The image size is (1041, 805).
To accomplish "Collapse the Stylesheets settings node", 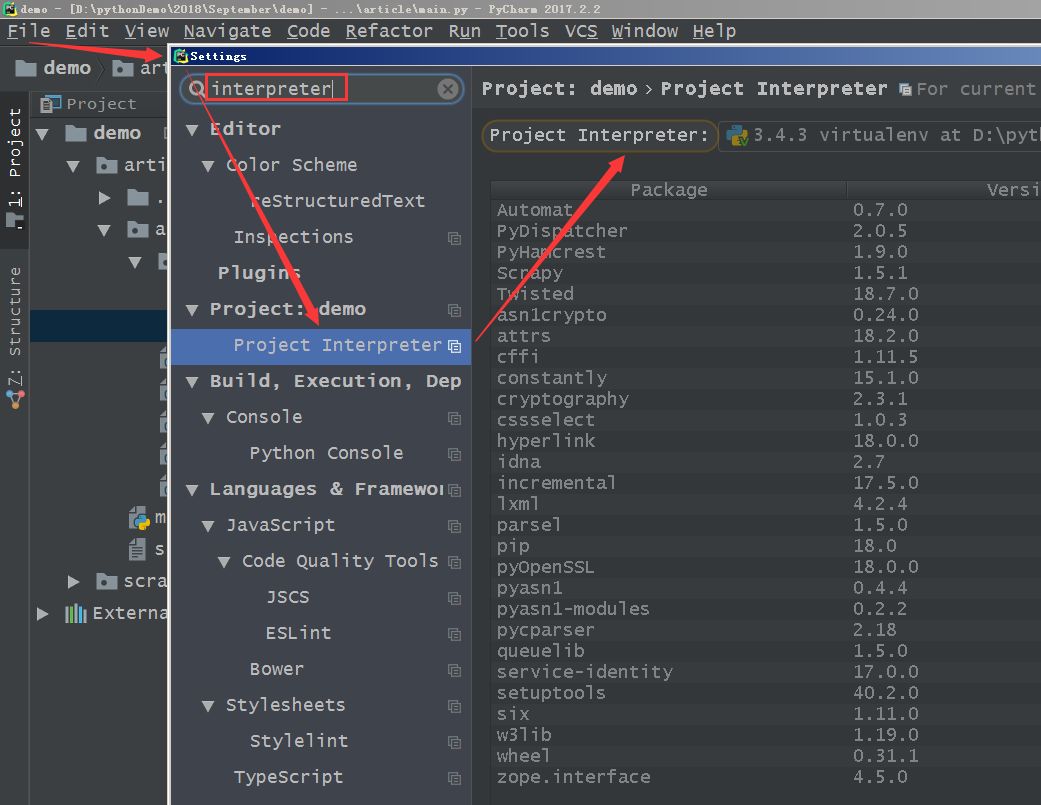I will click(x=208, y=706).
